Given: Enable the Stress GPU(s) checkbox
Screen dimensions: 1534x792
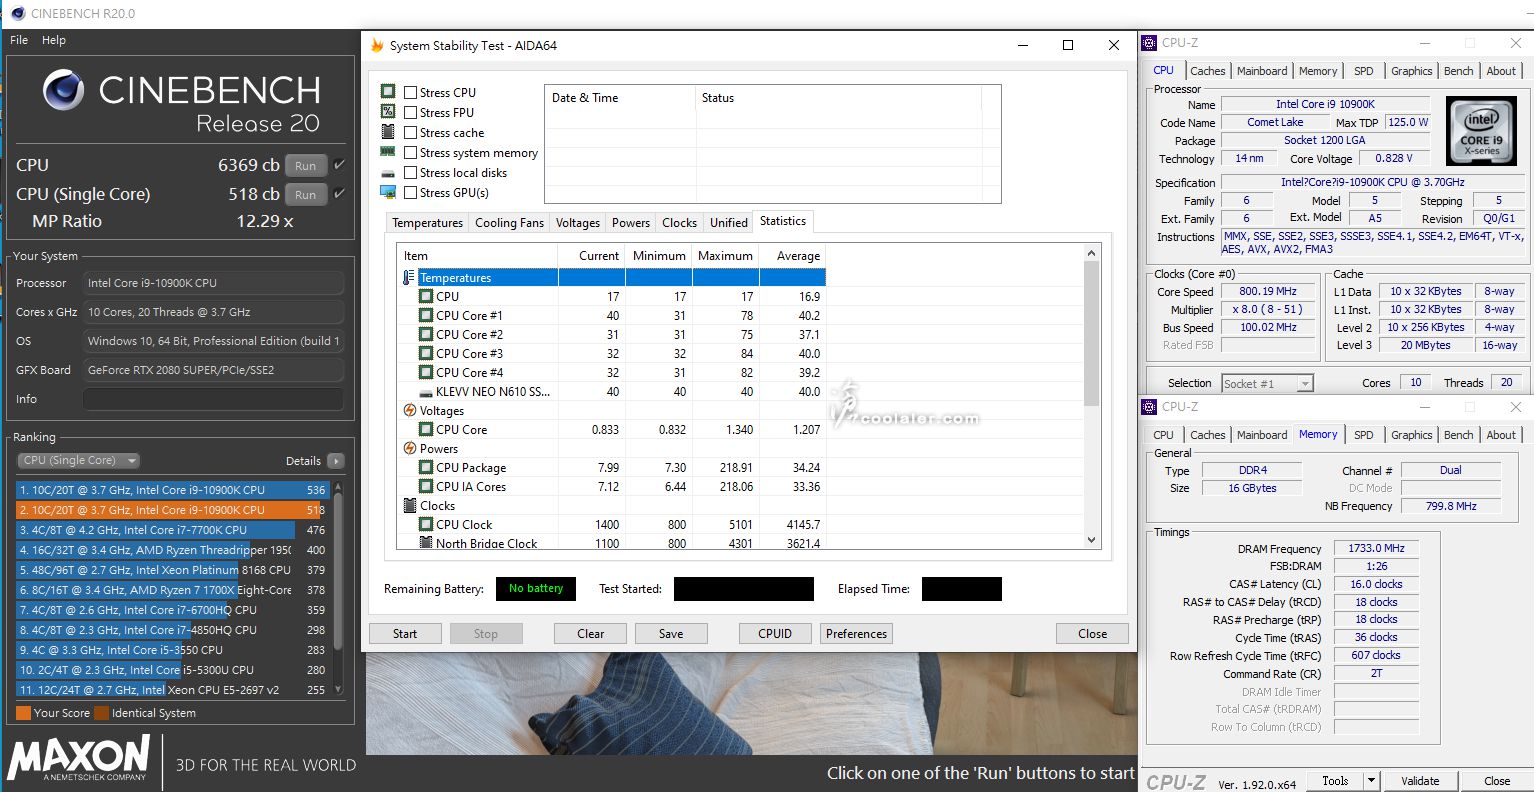Looking at the screenshot, I should tap(411, 192).
